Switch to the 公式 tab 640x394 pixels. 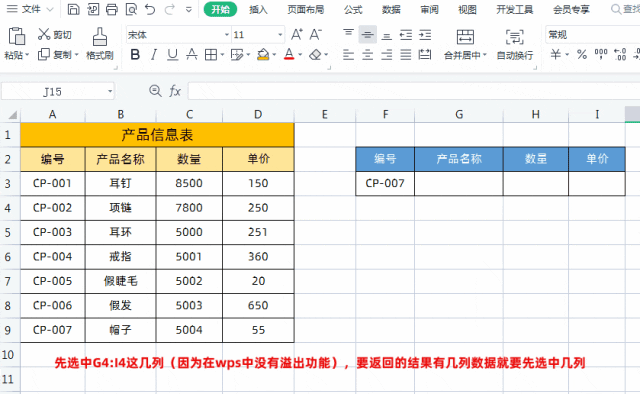353,9
